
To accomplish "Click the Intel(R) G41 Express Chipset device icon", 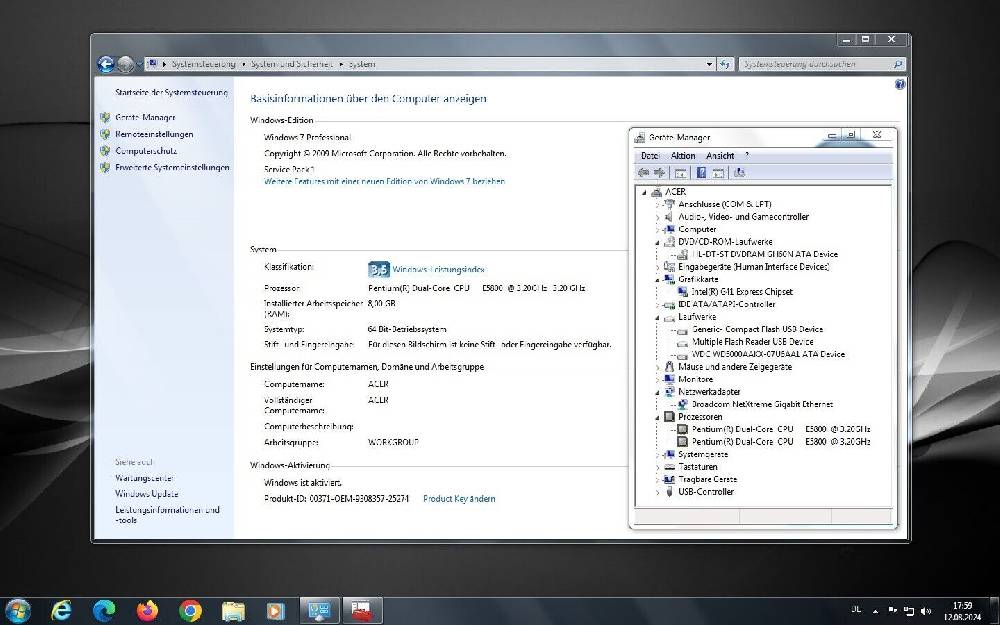I will click(x=683, y=291).
